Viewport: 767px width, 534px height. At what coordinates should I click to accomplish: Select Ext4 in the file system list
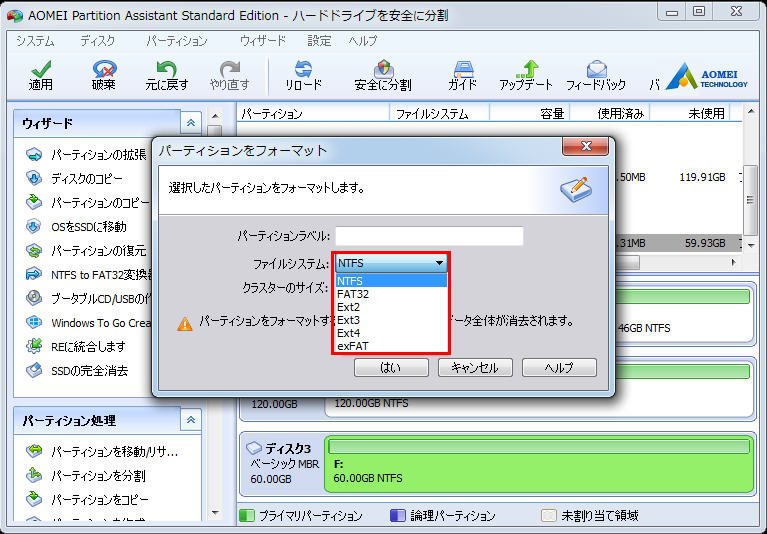click(x=391, y=333)
